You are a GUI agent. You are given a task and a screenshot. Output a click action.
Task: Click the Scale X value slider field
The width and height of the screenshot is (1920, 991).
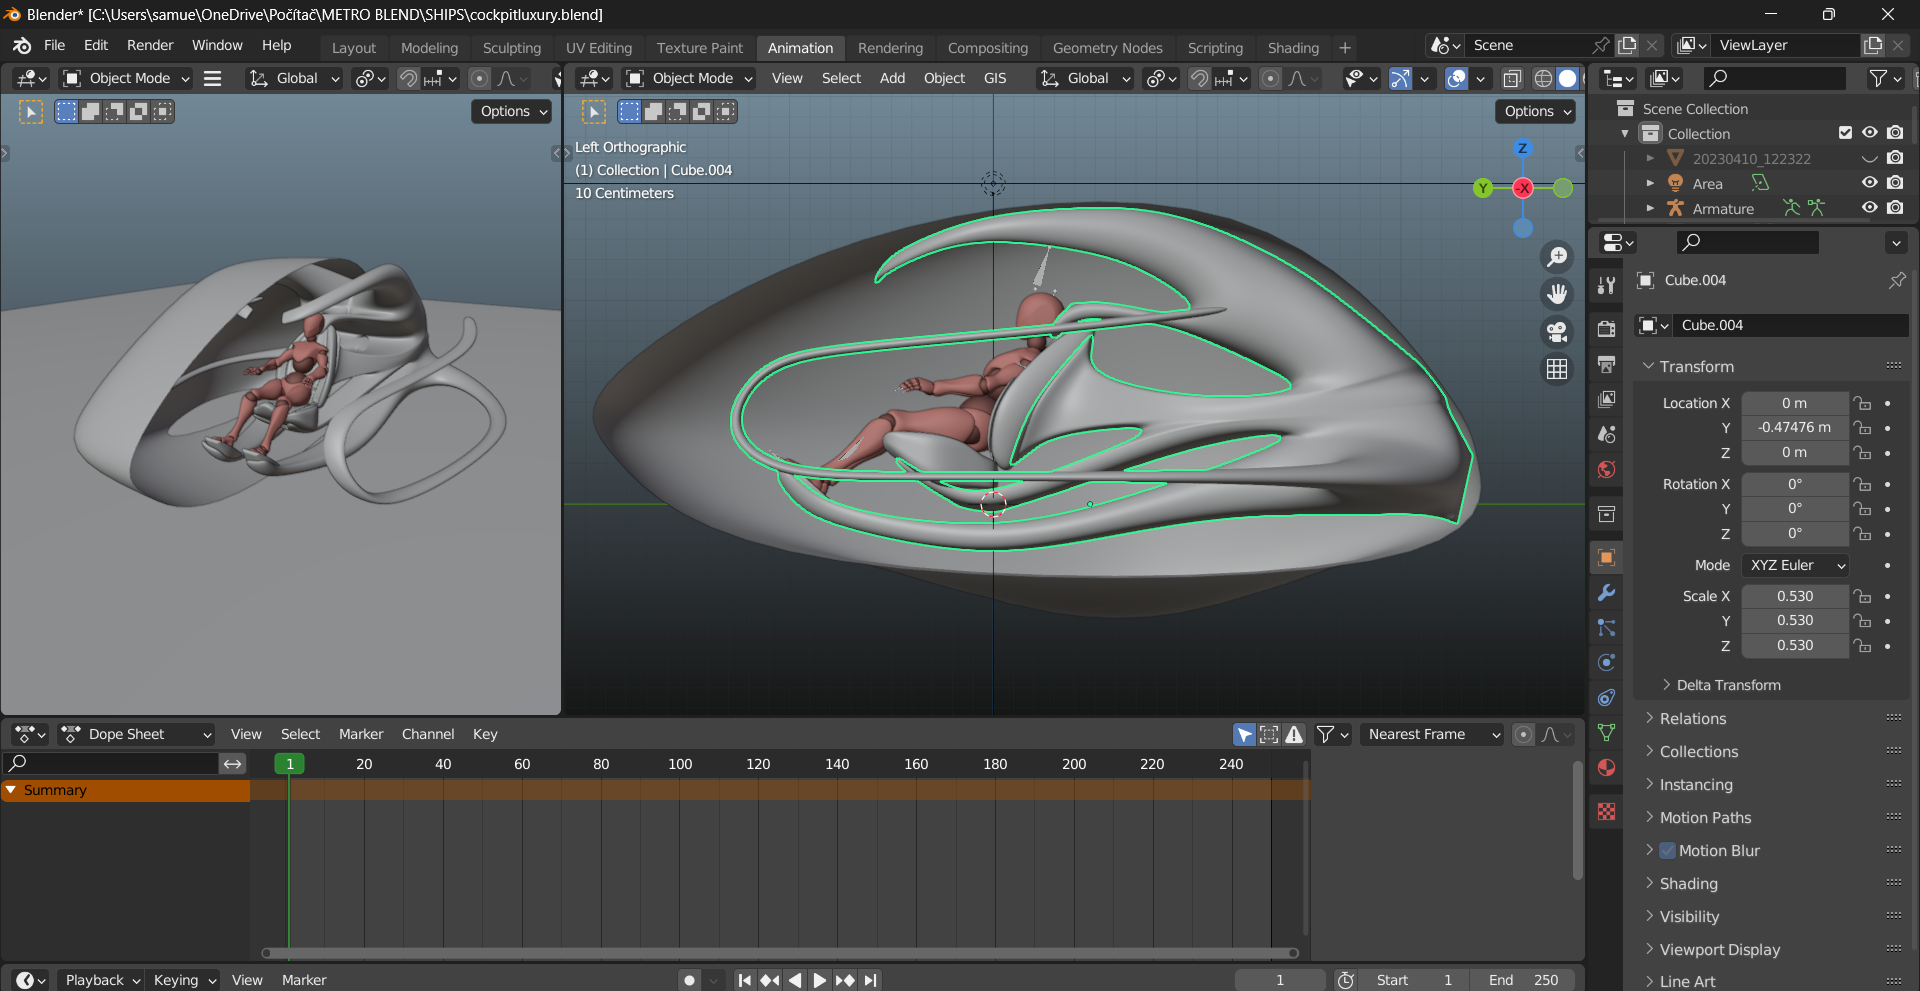(1794, 596)
